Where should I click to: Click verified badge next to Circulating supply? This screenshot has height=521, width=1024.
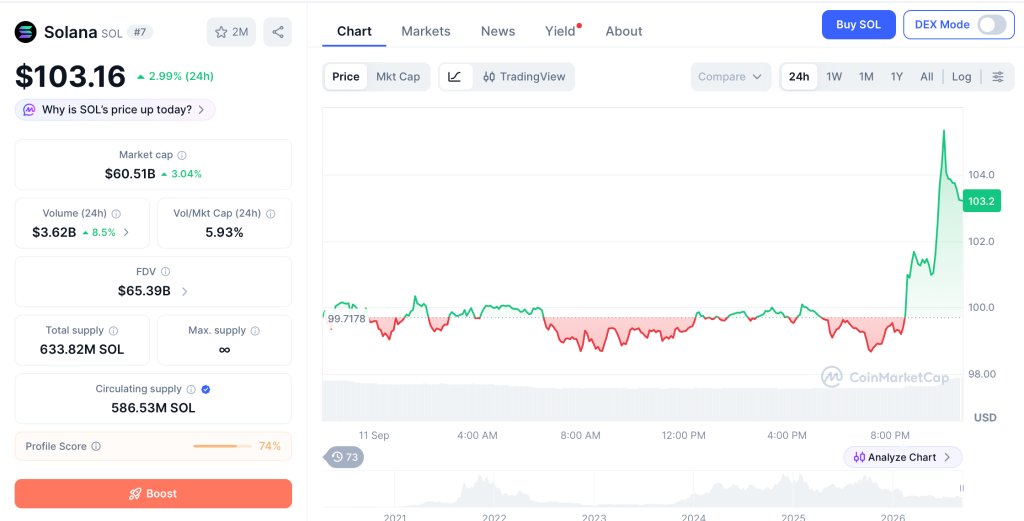pyautogui.click(x=206, y=389)
